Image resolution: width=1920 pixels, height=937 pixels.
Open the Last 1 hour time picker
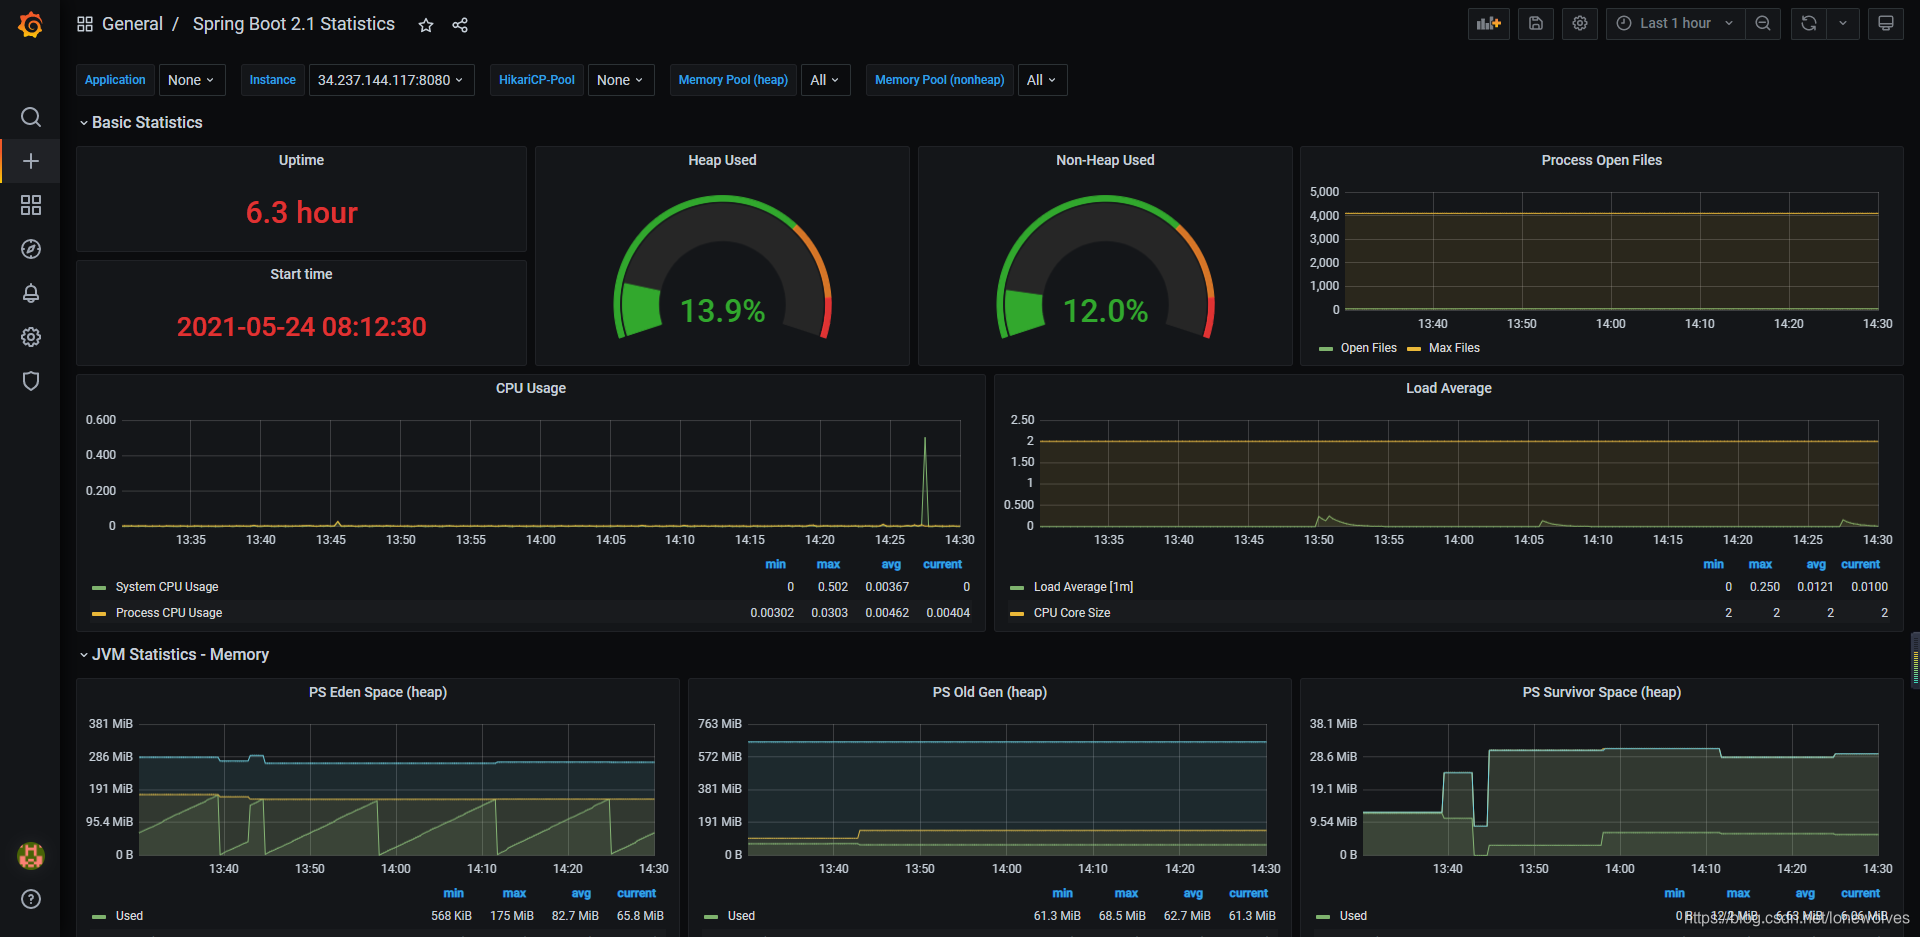point(1675,23)
